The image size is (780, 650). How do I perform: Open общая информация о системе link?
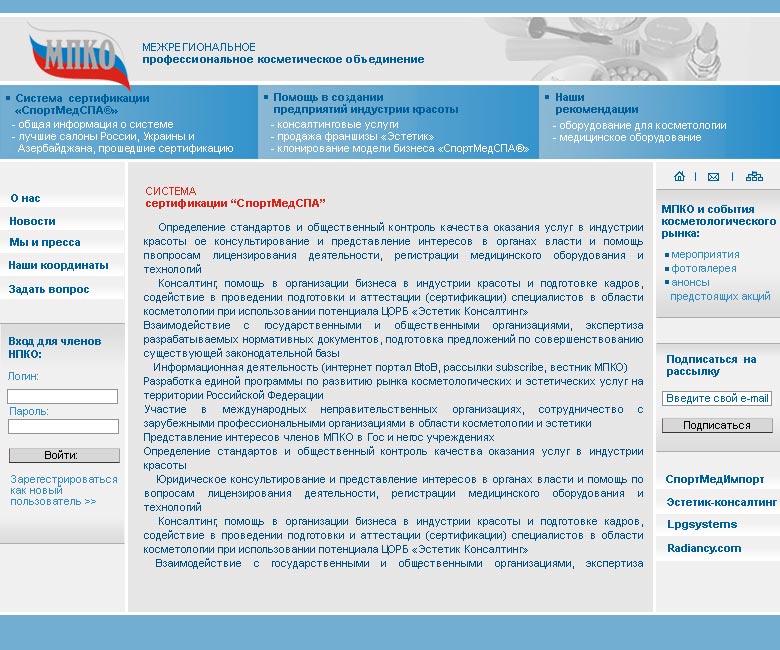[x=93, y=124]
